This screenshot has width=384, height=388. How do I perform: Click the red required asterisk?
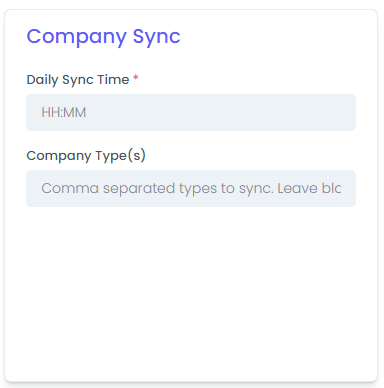tap(136, 78)
